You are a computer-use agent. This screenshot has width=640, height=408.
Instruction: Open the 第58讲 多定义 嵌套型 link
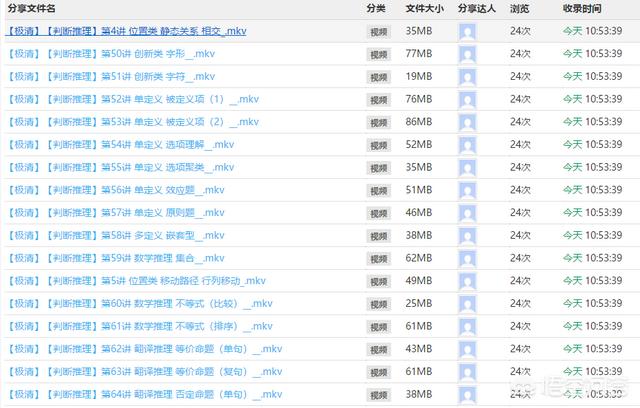pyautogui.click(x=116, y=235)
